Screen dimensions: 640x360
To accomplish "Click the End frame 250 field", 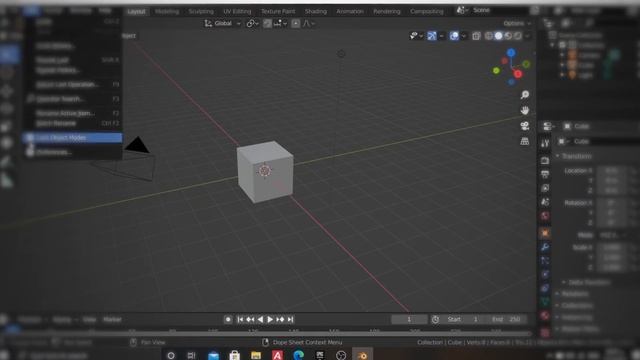I will click(x=506, y=320).
